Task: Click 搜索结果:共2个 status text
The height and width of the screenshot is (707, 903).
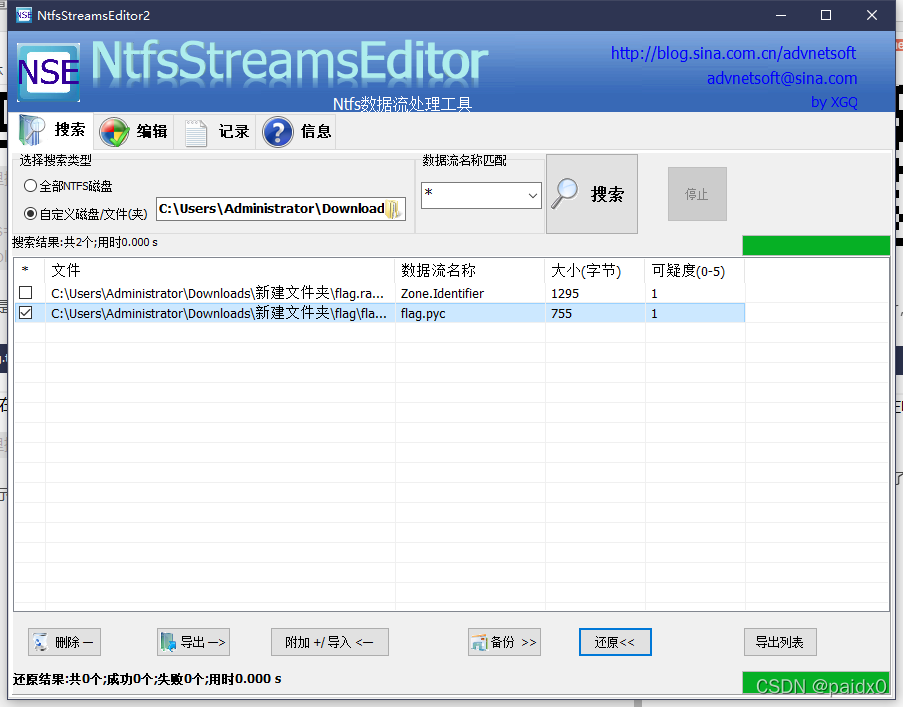Action: [x=85, y=242]
